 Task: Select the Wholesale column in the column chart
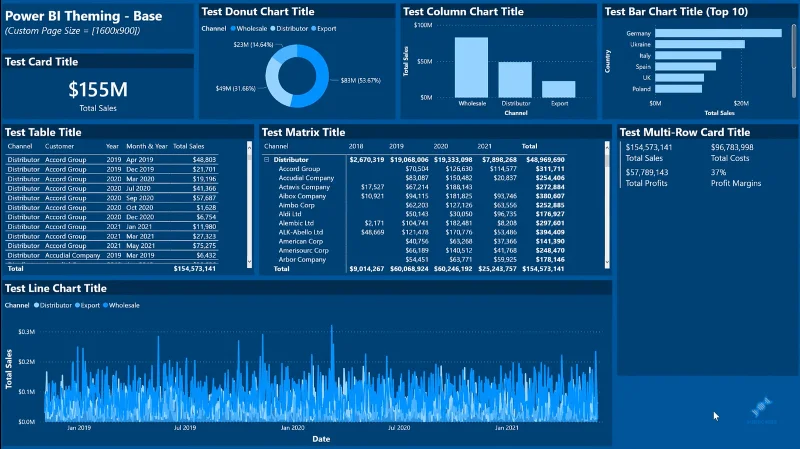click(471, 67)
